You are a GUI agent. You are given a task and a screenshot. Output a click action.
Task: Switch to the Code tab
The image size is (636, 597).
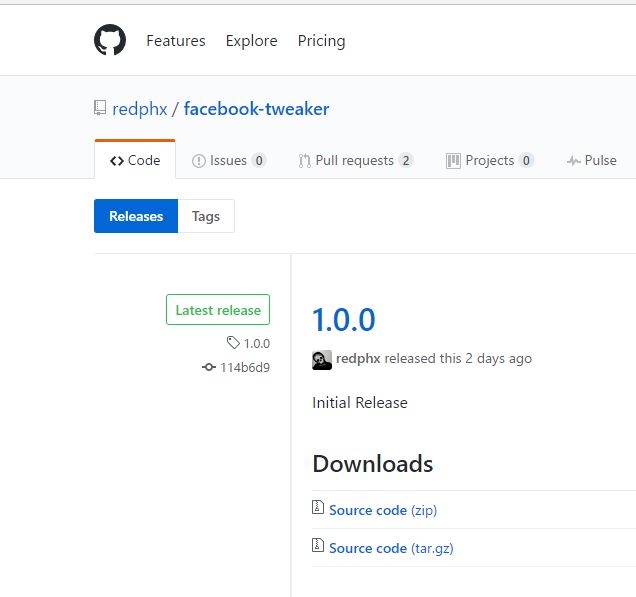[x=135, y=160]
